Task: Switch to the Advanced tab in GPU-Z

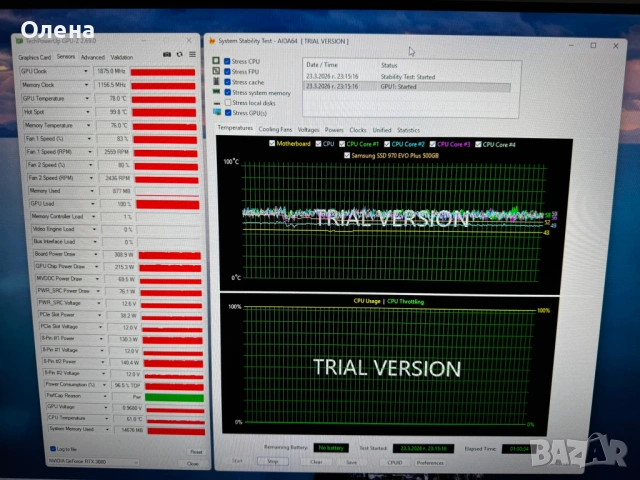Action: (x=91, y=57)
